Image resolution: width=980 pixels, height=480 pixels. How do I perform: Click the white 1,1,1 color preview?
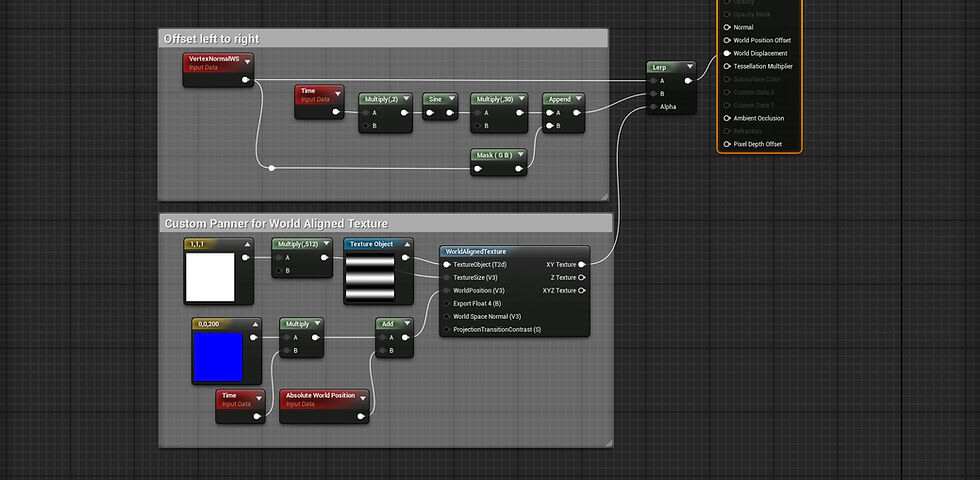pos(210,277)
